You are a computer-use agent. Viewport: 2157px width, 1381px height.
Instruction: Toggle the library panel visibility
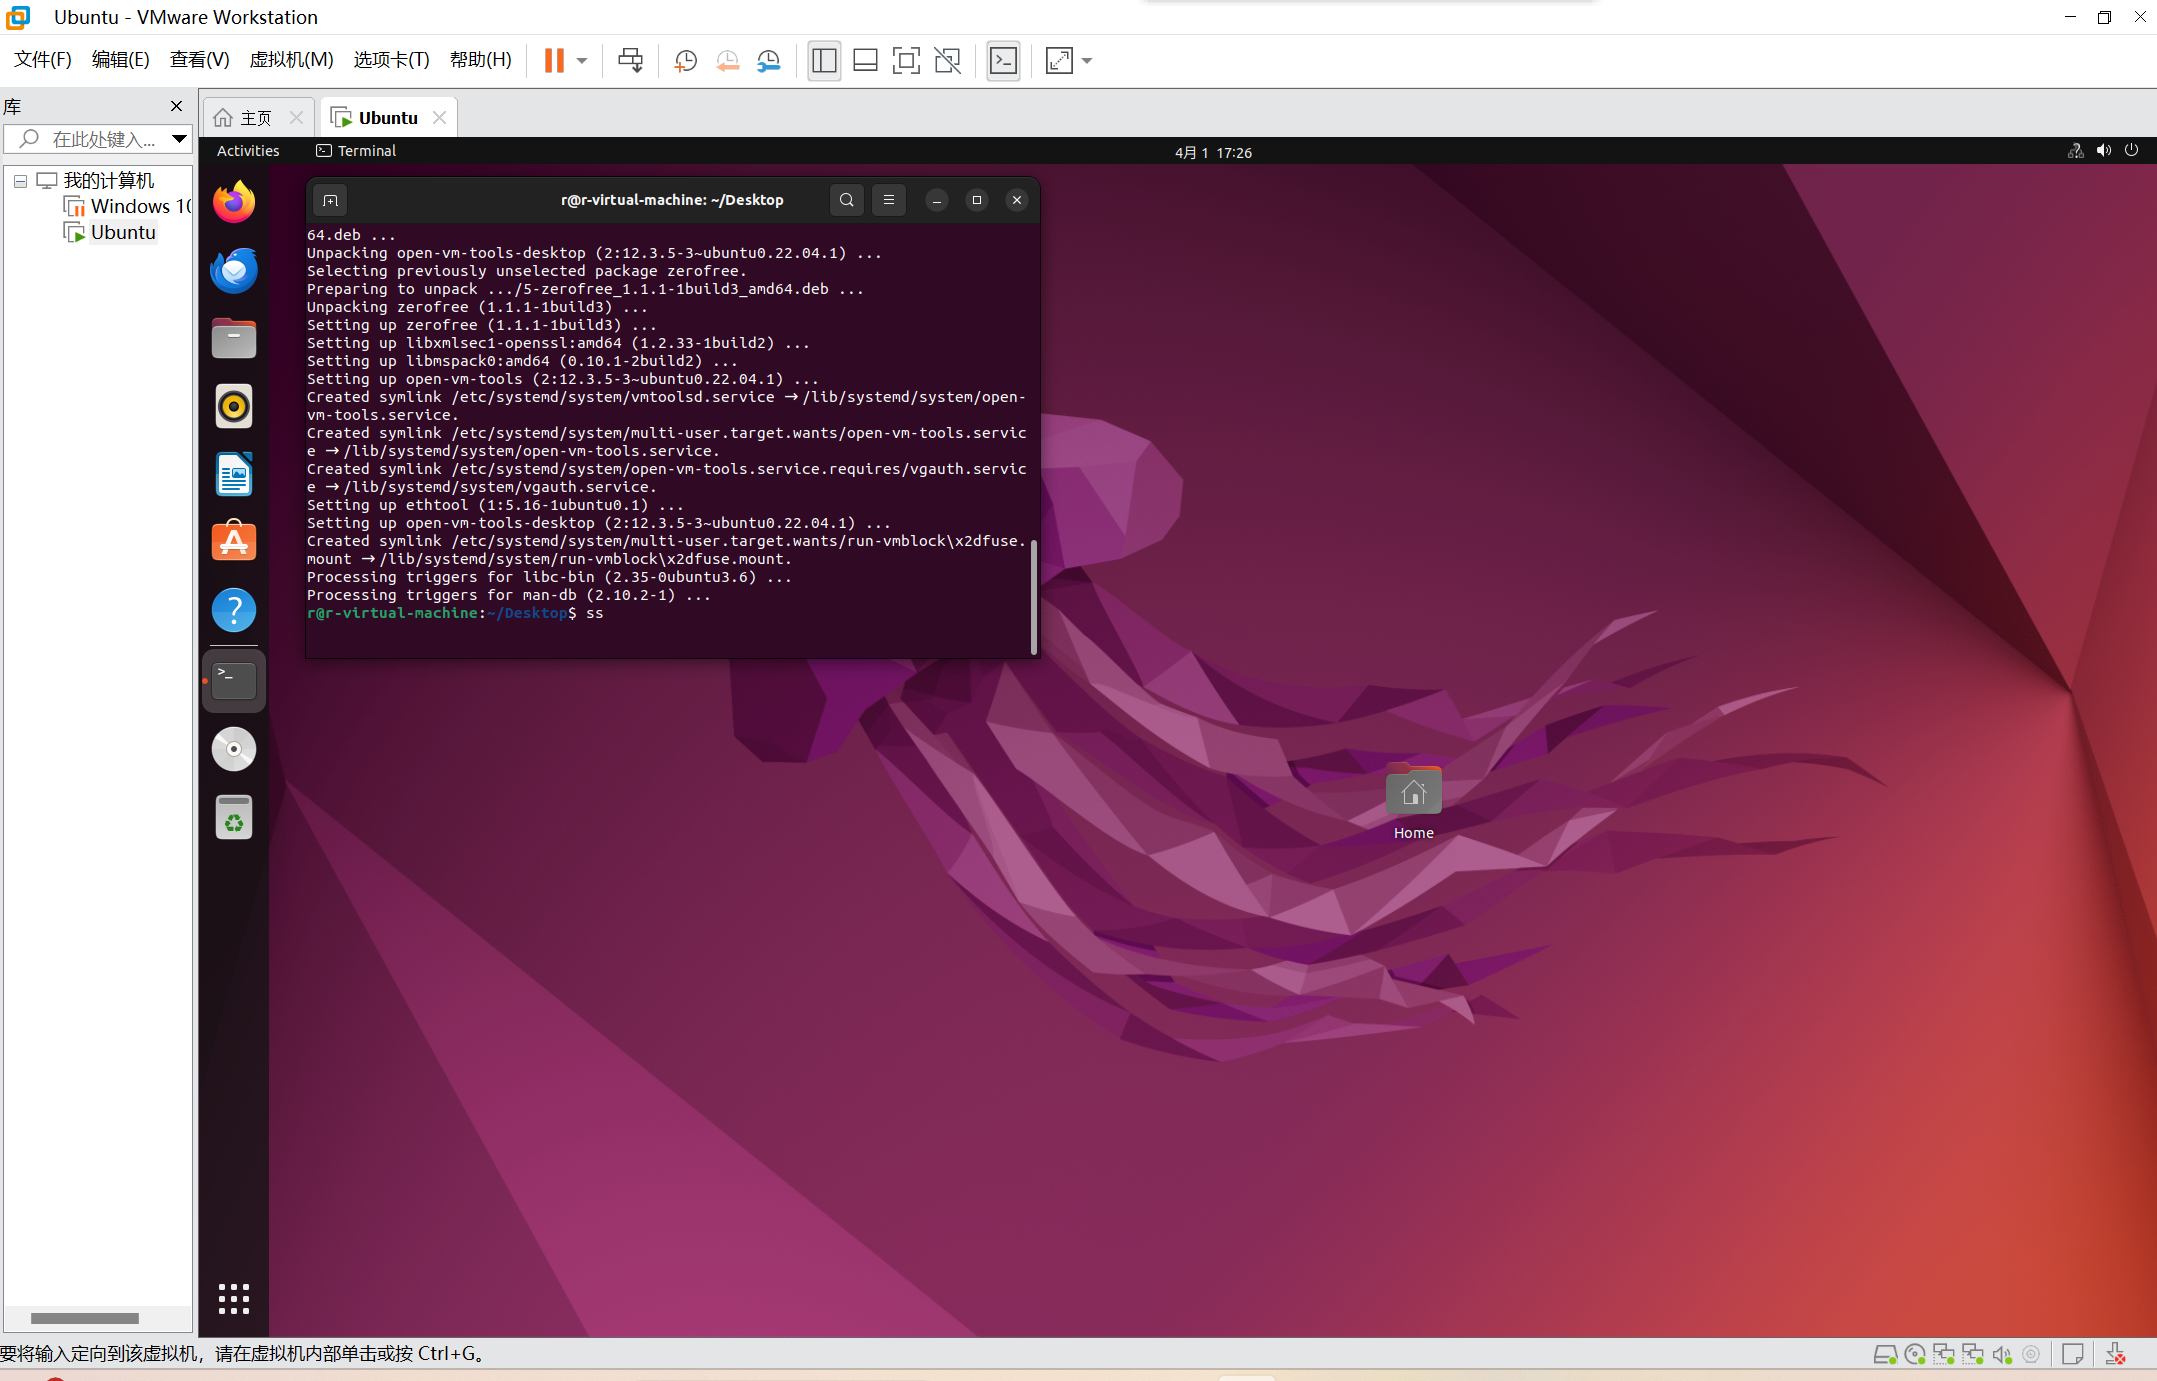(x=823, y=61)
